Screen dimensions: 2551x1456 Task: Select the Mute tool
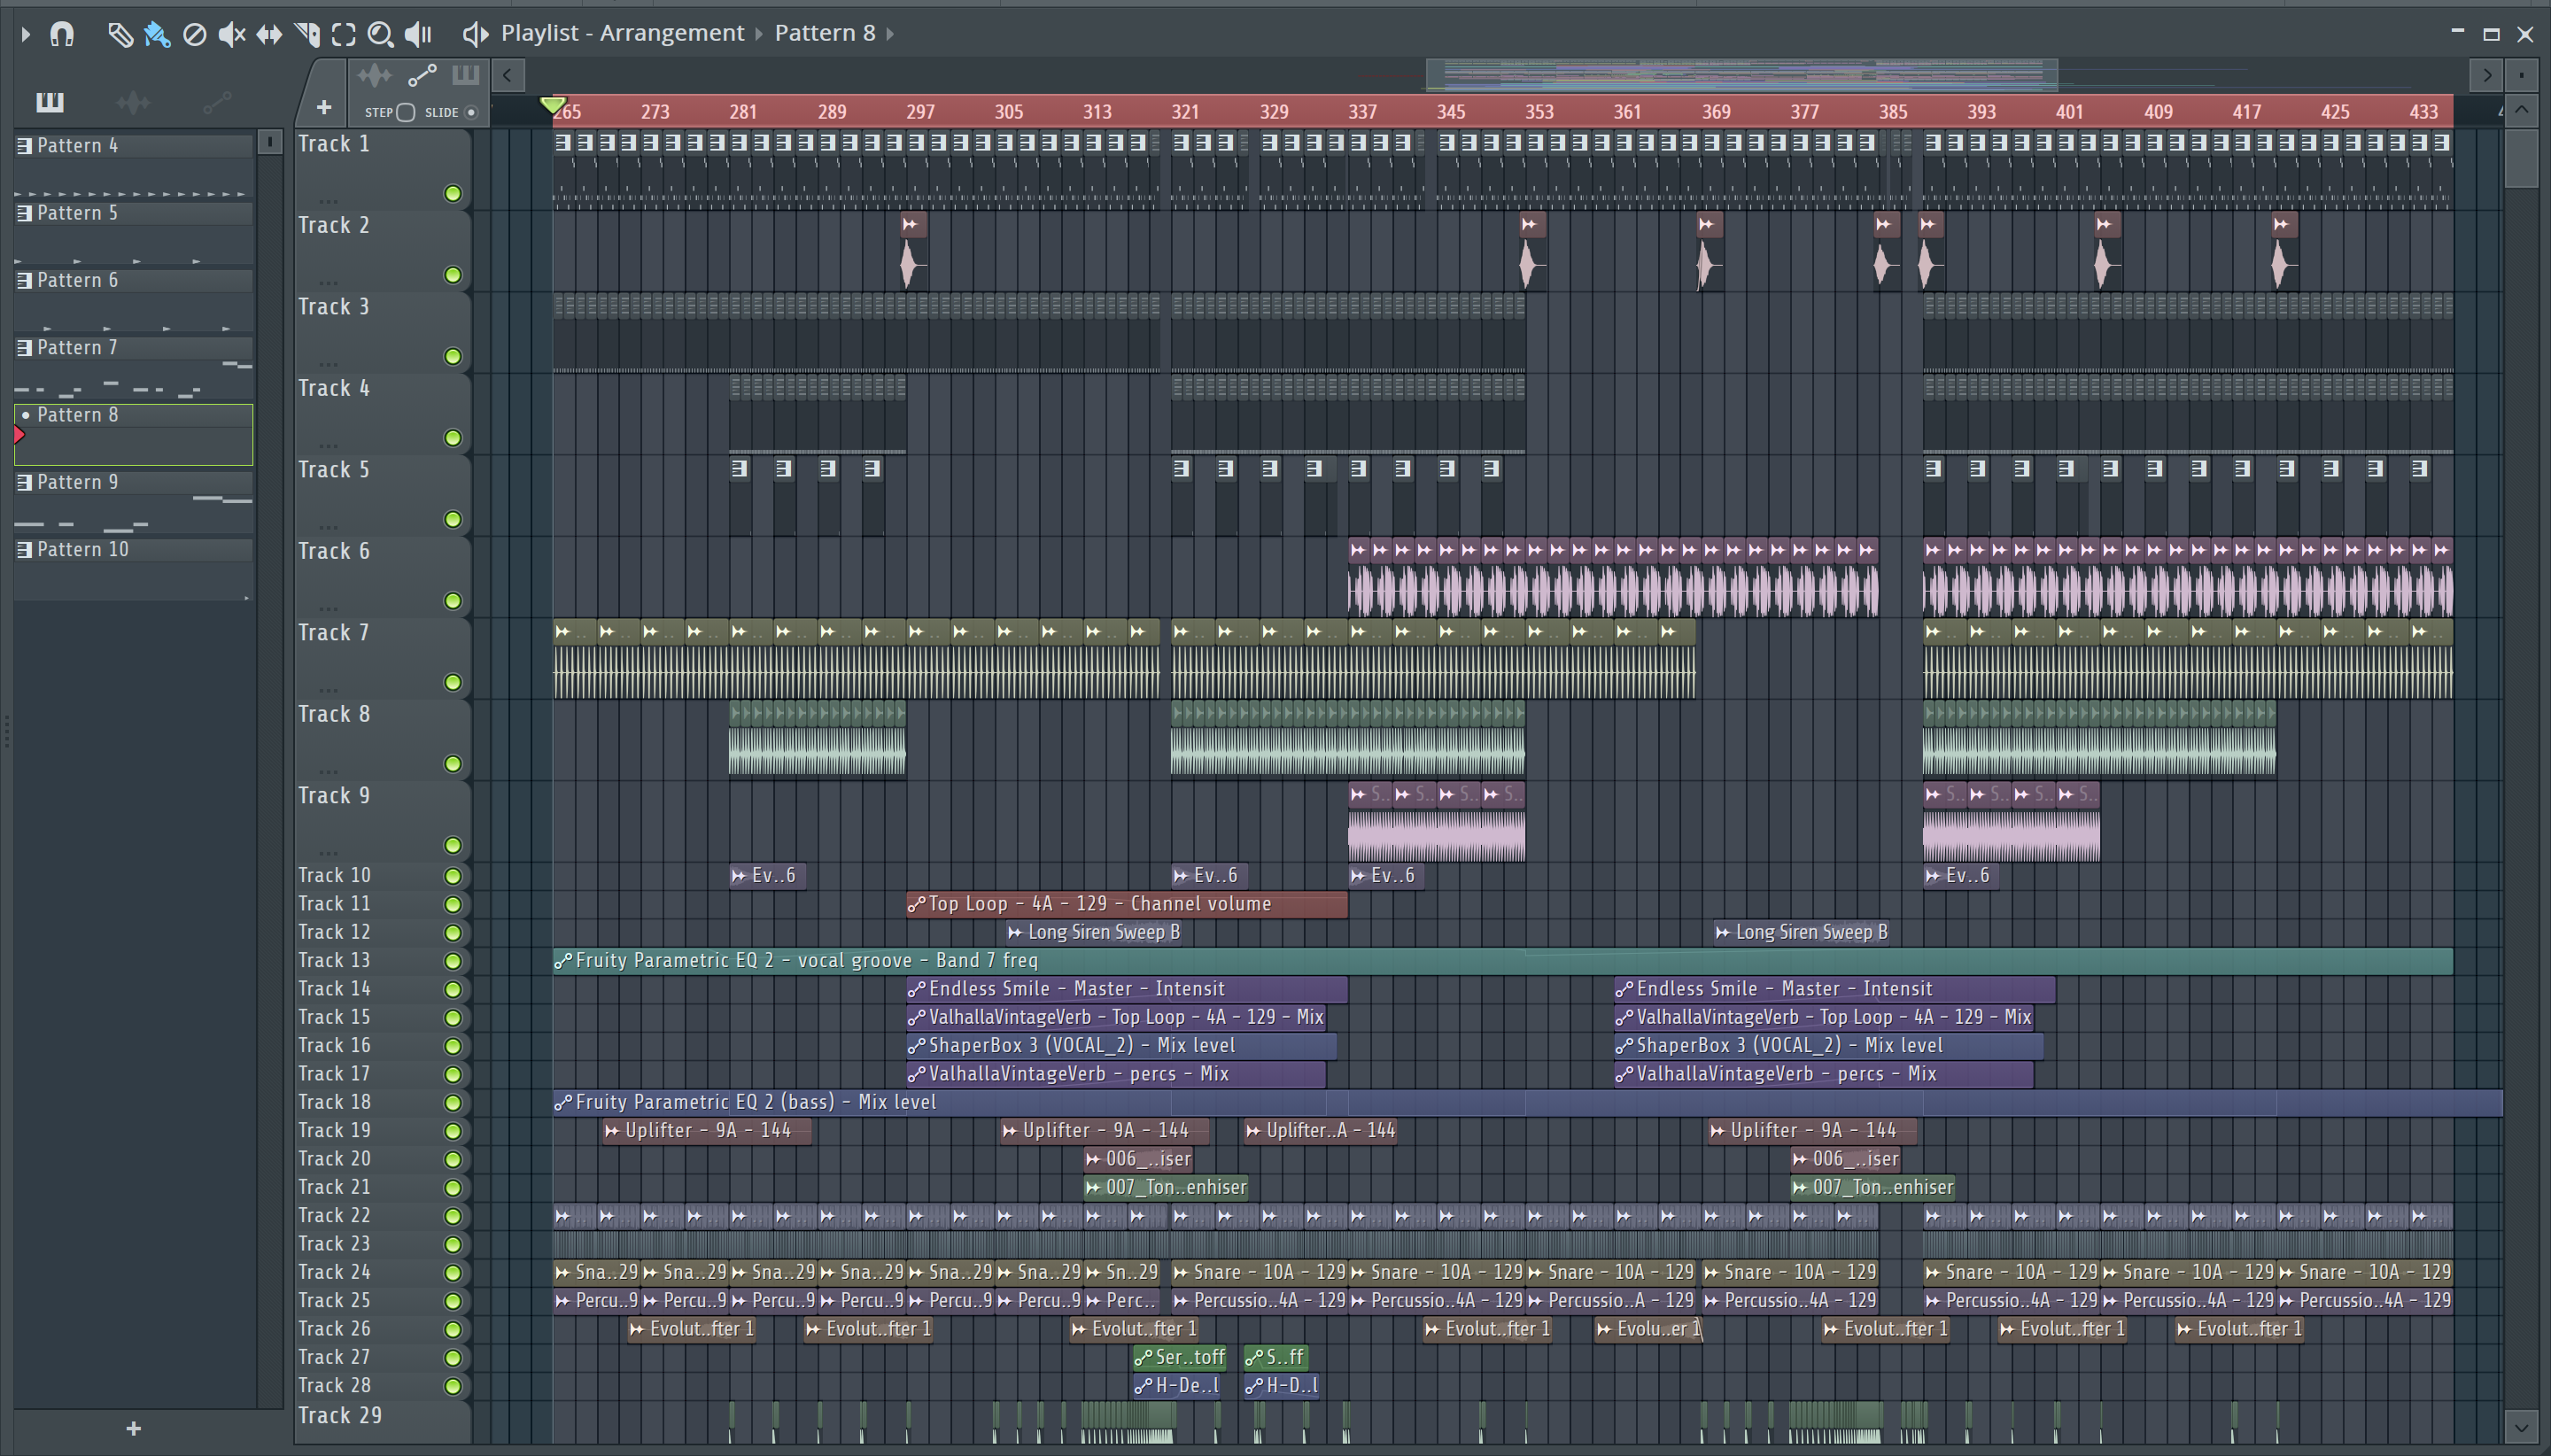point(232,35)
